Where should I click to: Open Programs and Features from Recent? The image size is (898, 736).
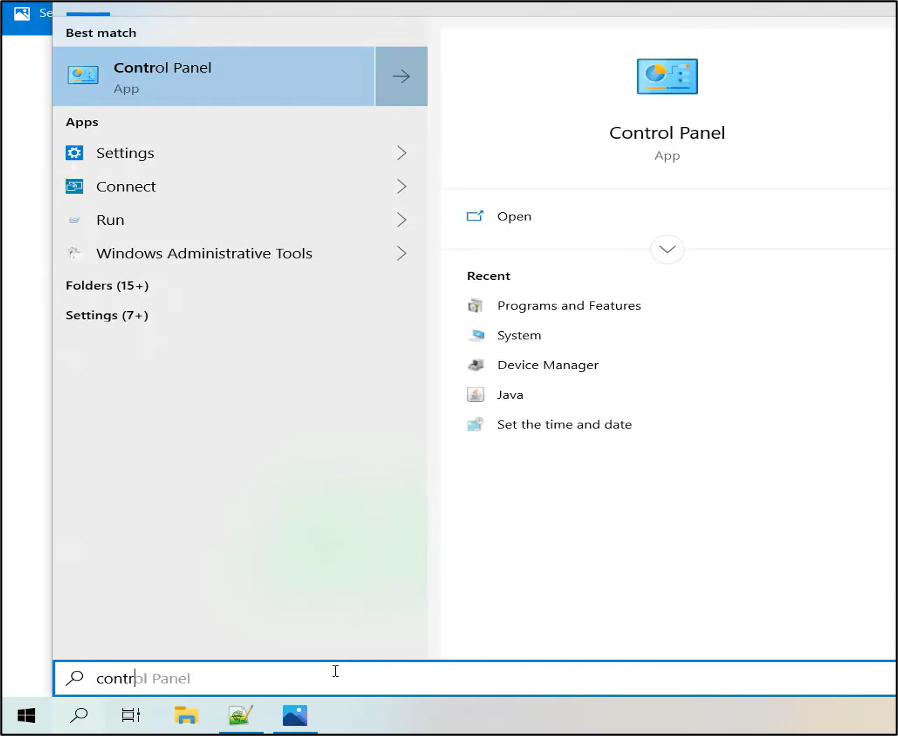pyautogui.click(x=568, y=306)
